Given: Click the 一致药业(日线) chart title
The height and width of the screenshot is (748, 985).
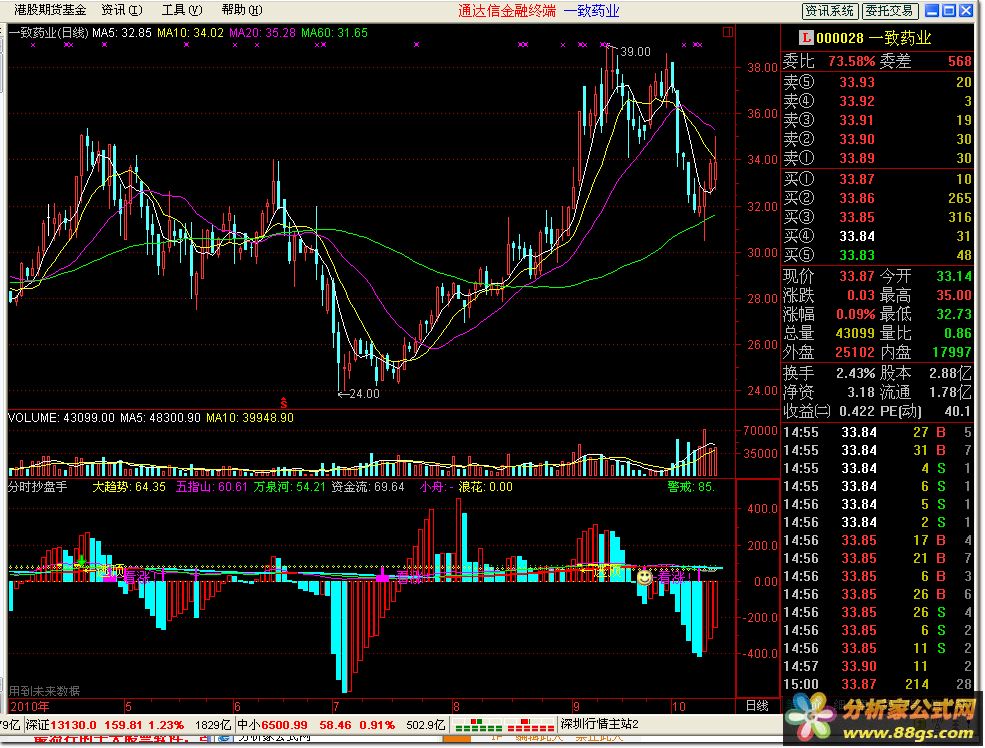Looking at the screenshot, I should pyautogui.click(x=49, y=33).
